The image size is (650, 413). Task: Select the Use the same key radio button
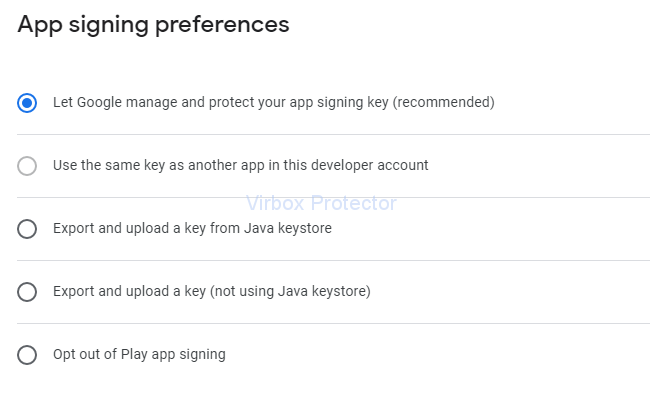27,165
